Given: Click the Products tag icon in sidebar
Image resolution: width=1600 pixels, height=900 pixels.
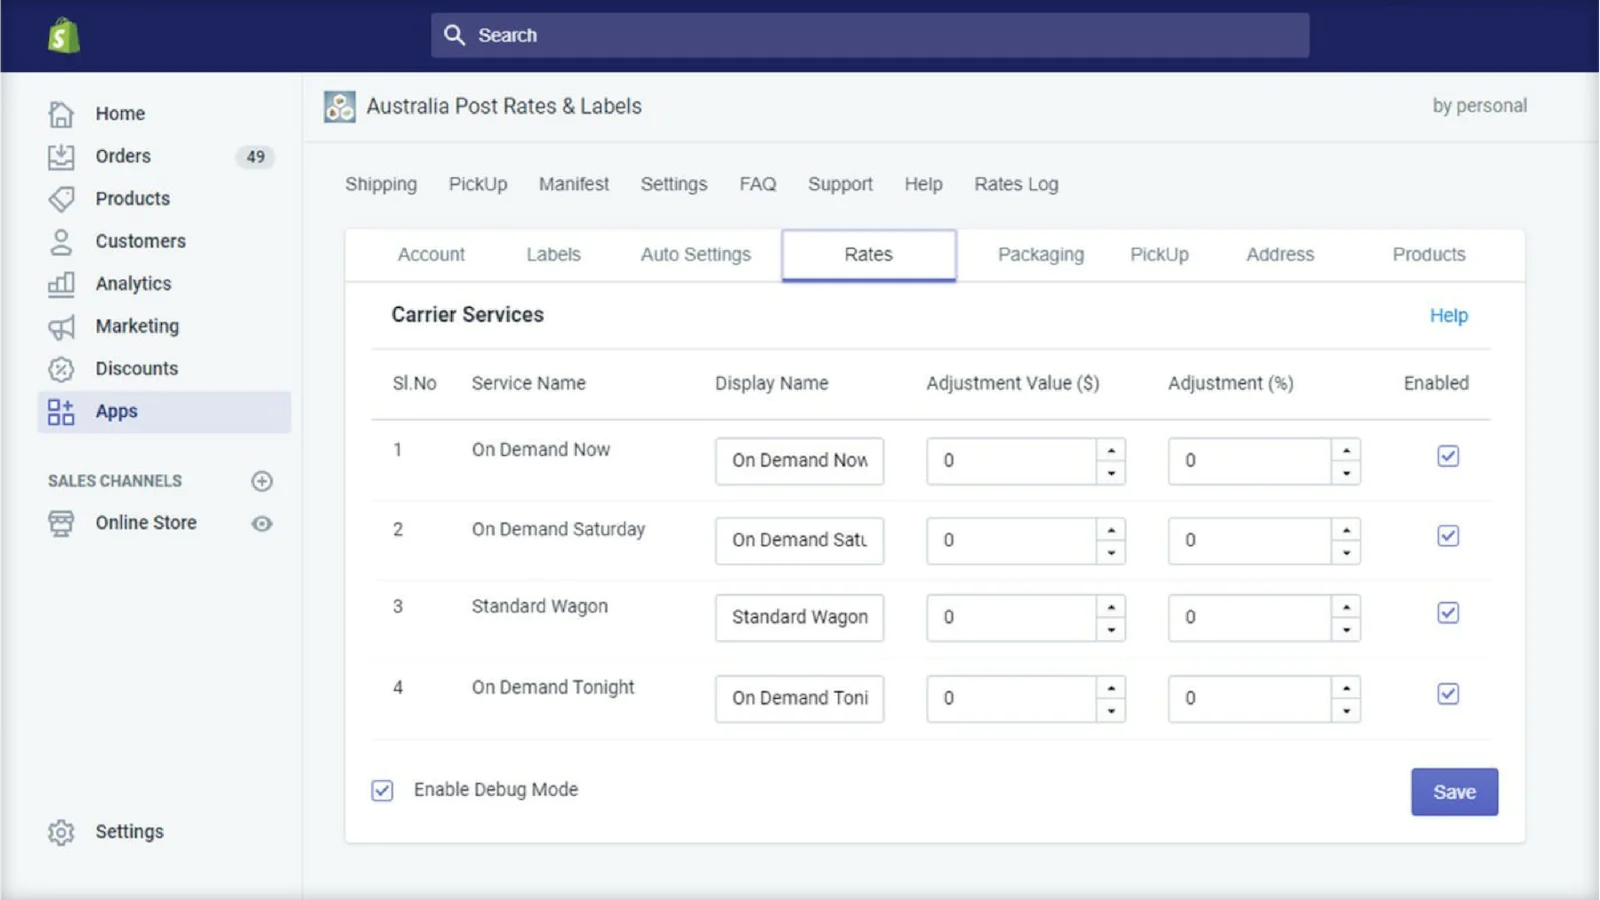Looking at the screenshot, I should coord(61,199).
